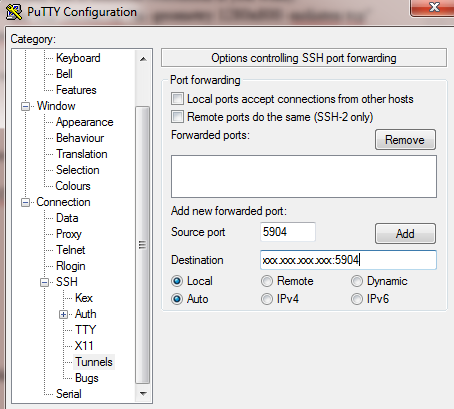Open the Data category

click(x=67, y=218)
